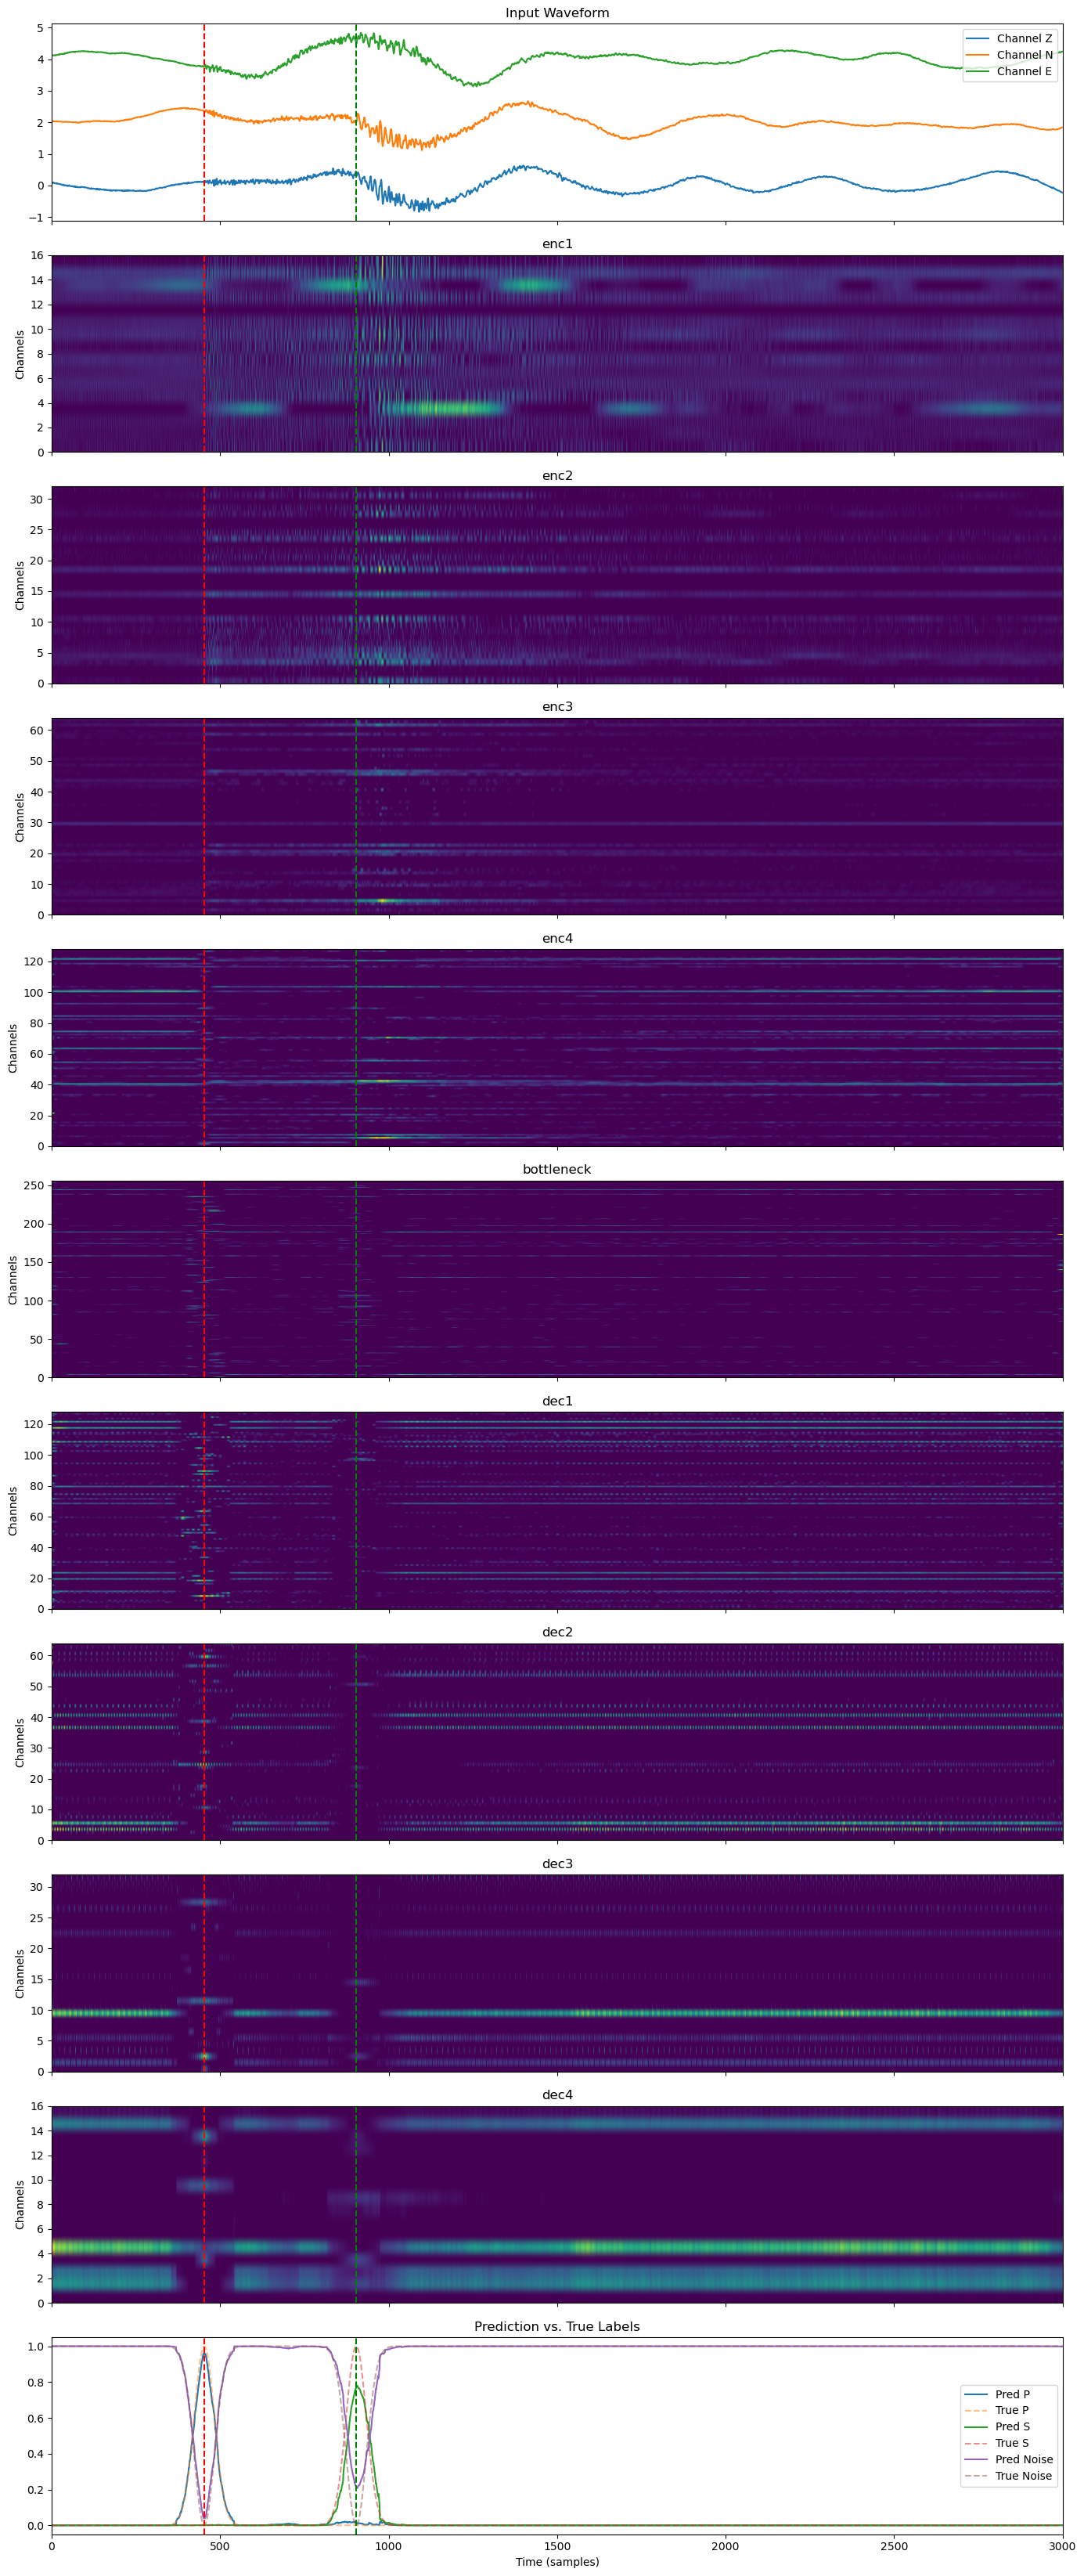Select the 'Channel E' legend label
The image size is (1084, 2576).
pyautogui.click(x=1024, y=71)
